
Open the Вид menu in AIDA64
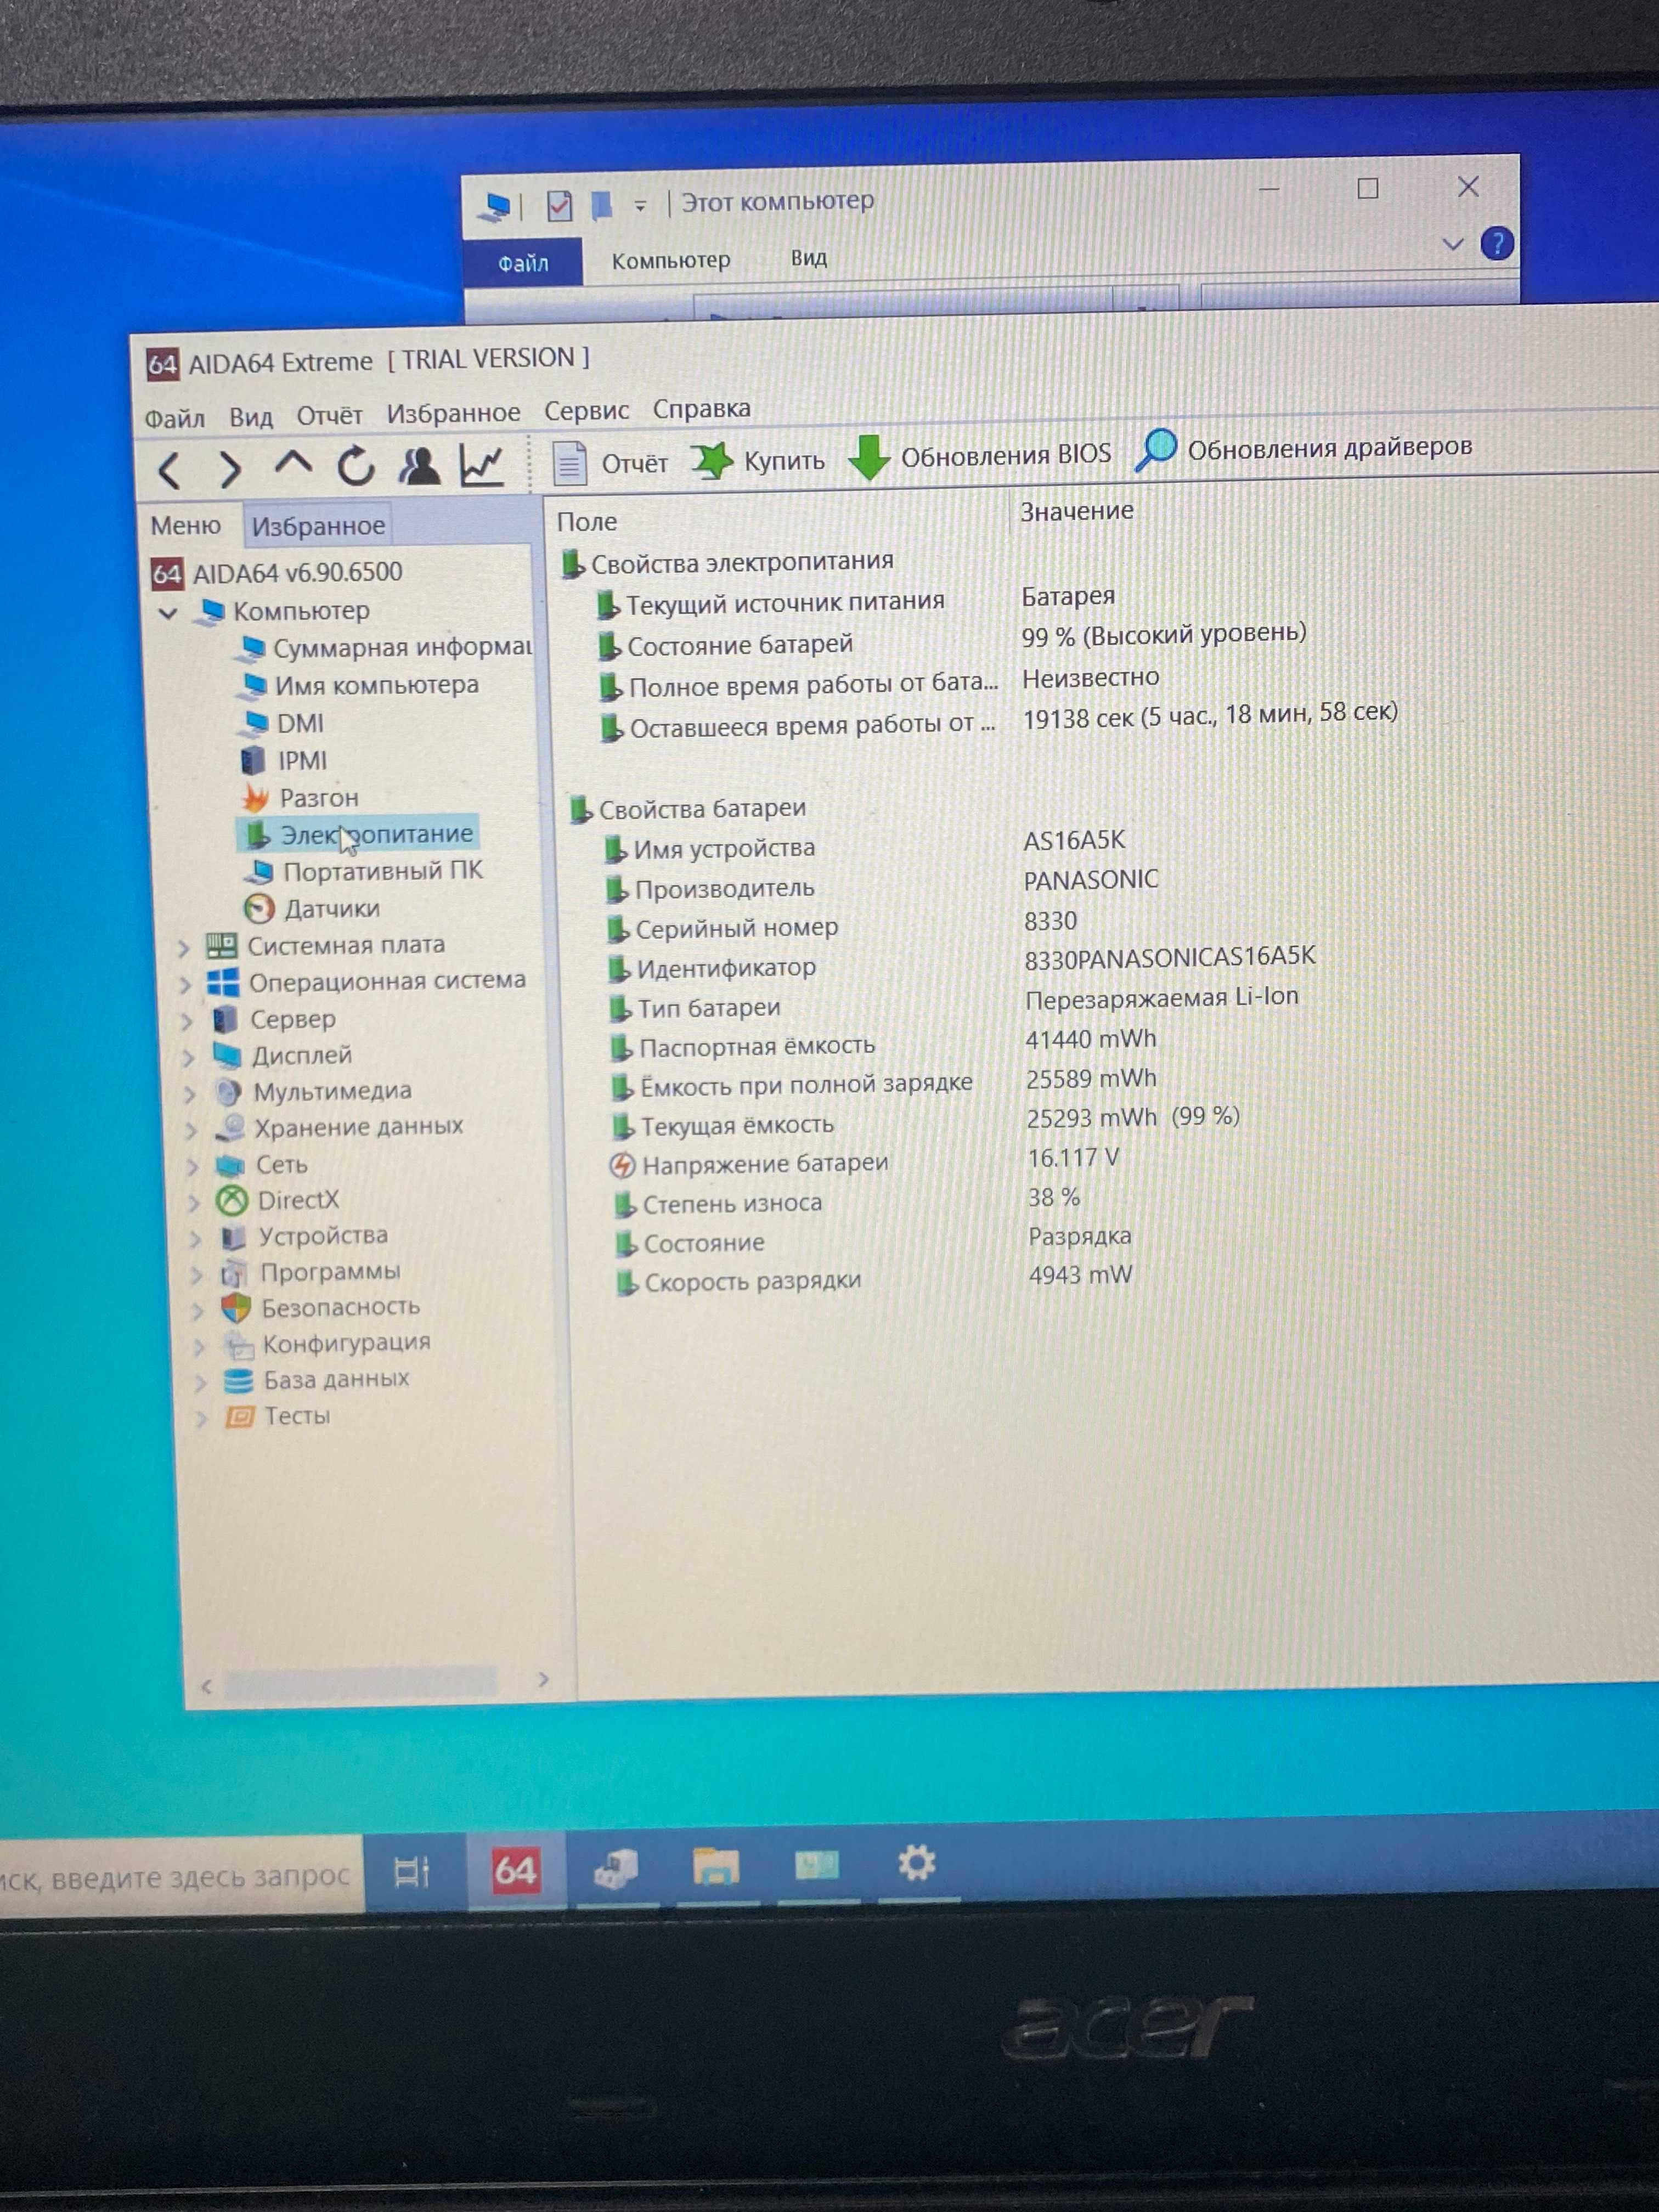click(251, 417)
